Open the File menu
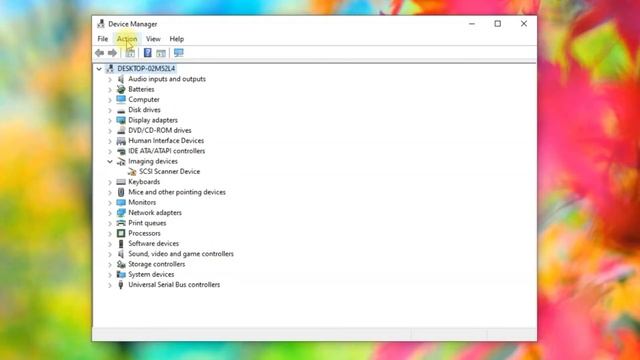The width and height of the screenshot is (640, 360). click(x=103, y=39)
